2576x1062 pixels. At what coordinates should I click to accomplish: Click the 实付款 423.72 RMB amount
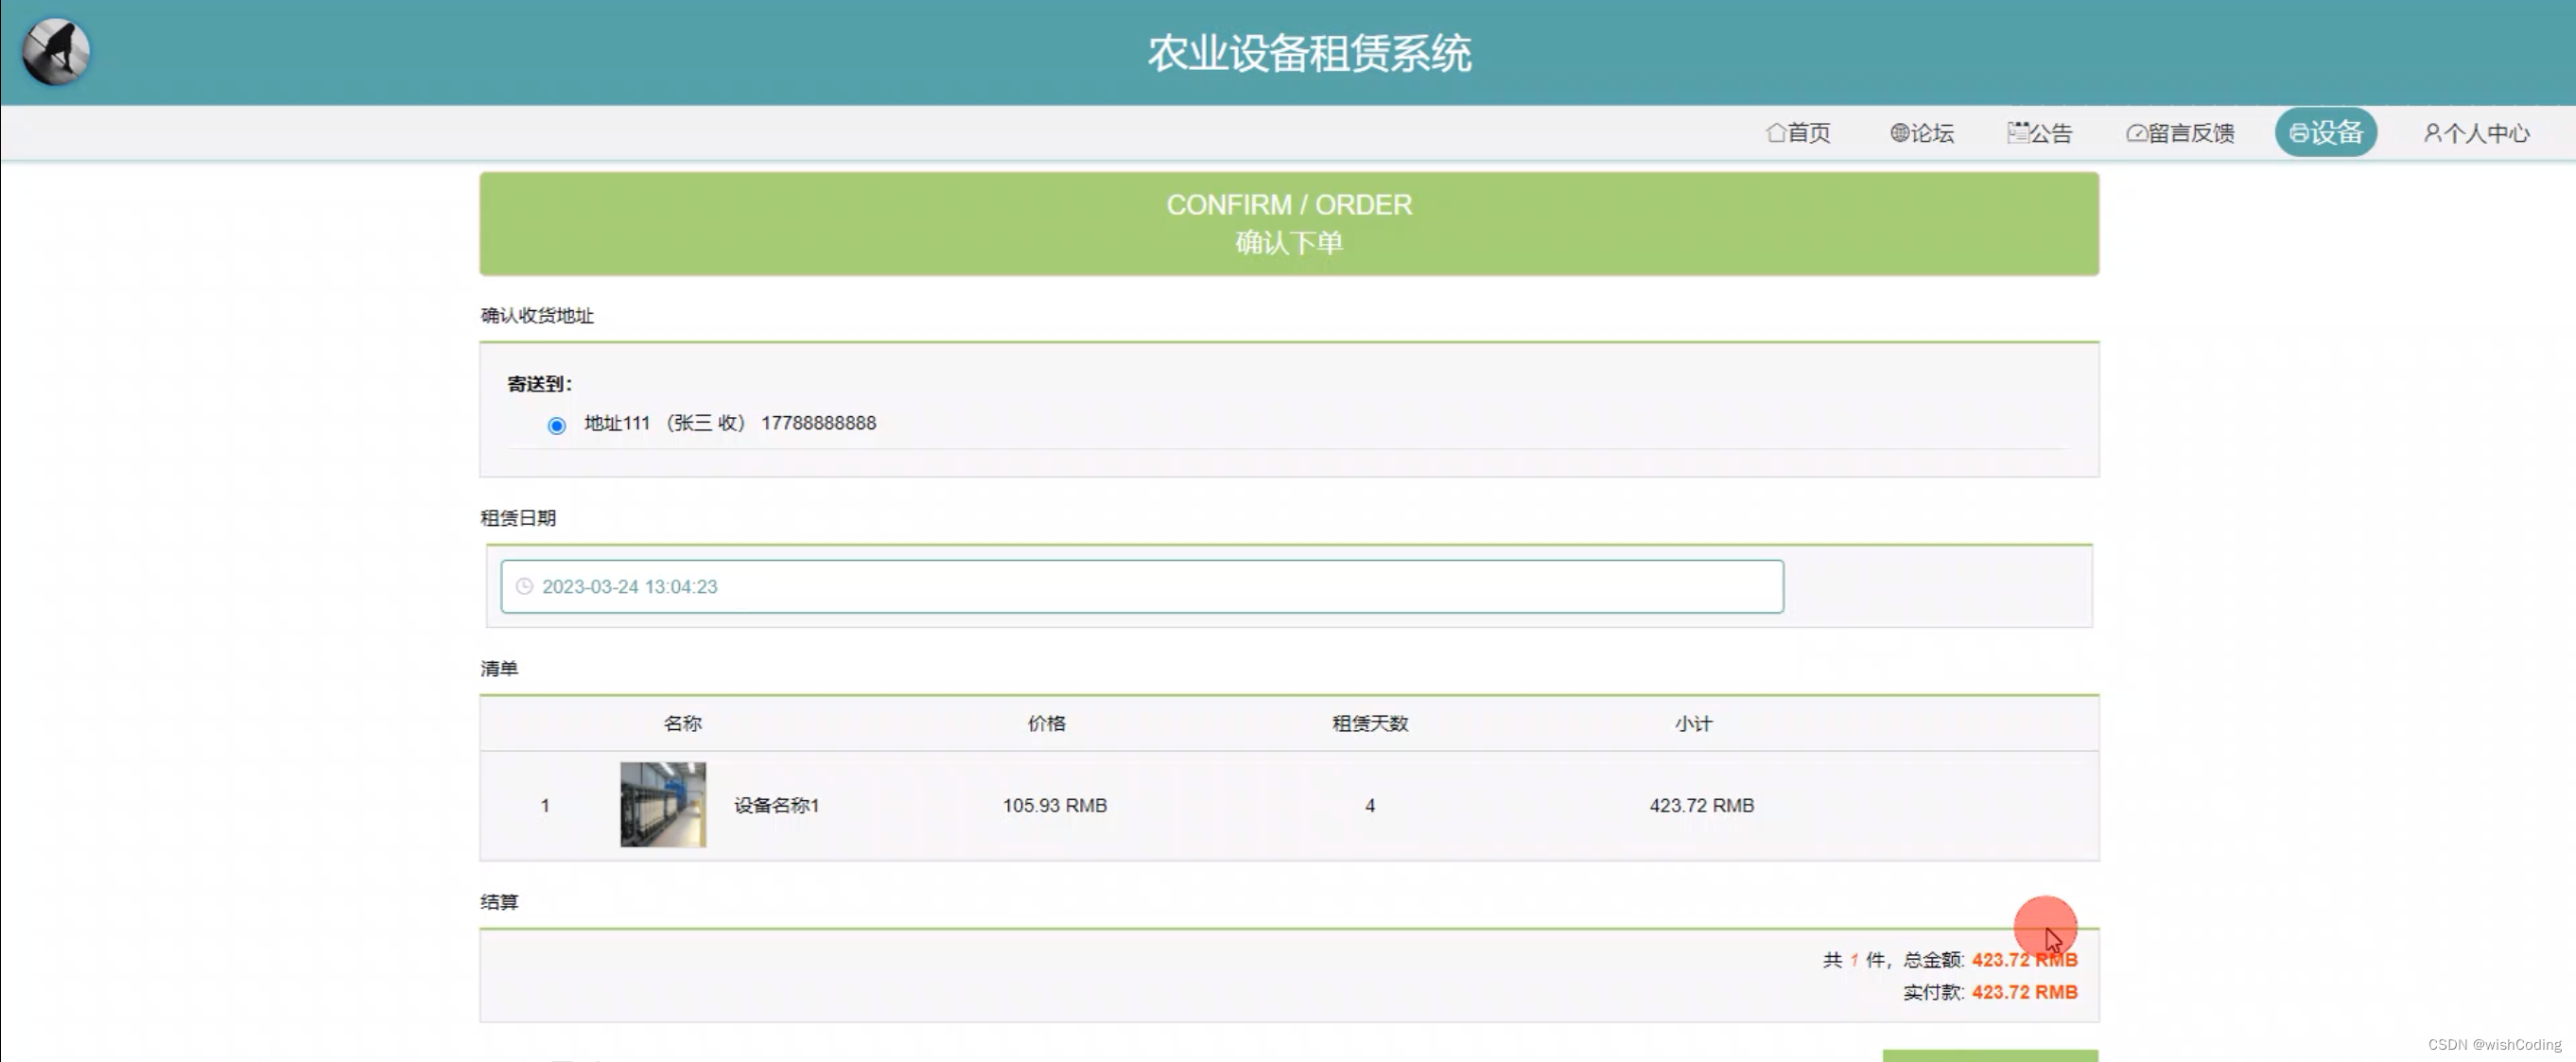click(2024, 993)
